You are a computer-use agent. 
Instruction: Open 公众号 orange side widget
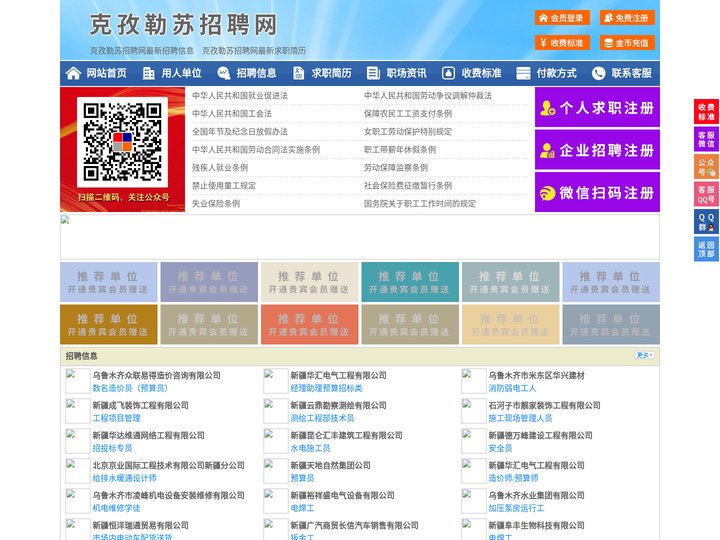(x=706, y=167)
